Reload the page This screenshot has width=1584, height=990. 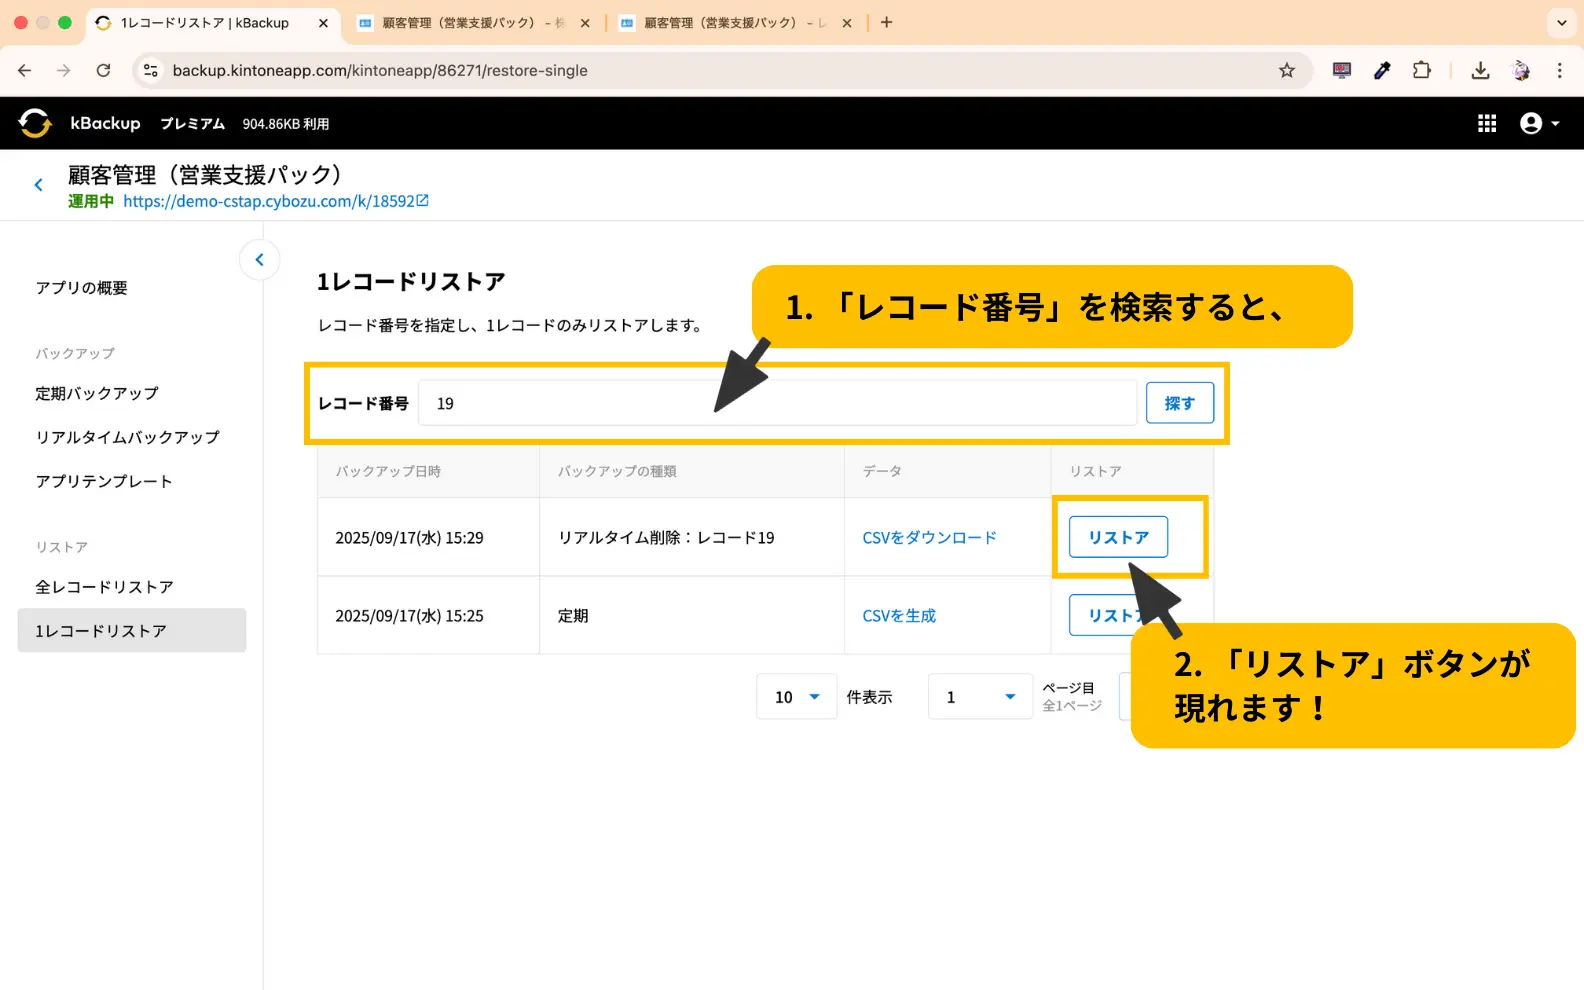[x=103, y=70]
